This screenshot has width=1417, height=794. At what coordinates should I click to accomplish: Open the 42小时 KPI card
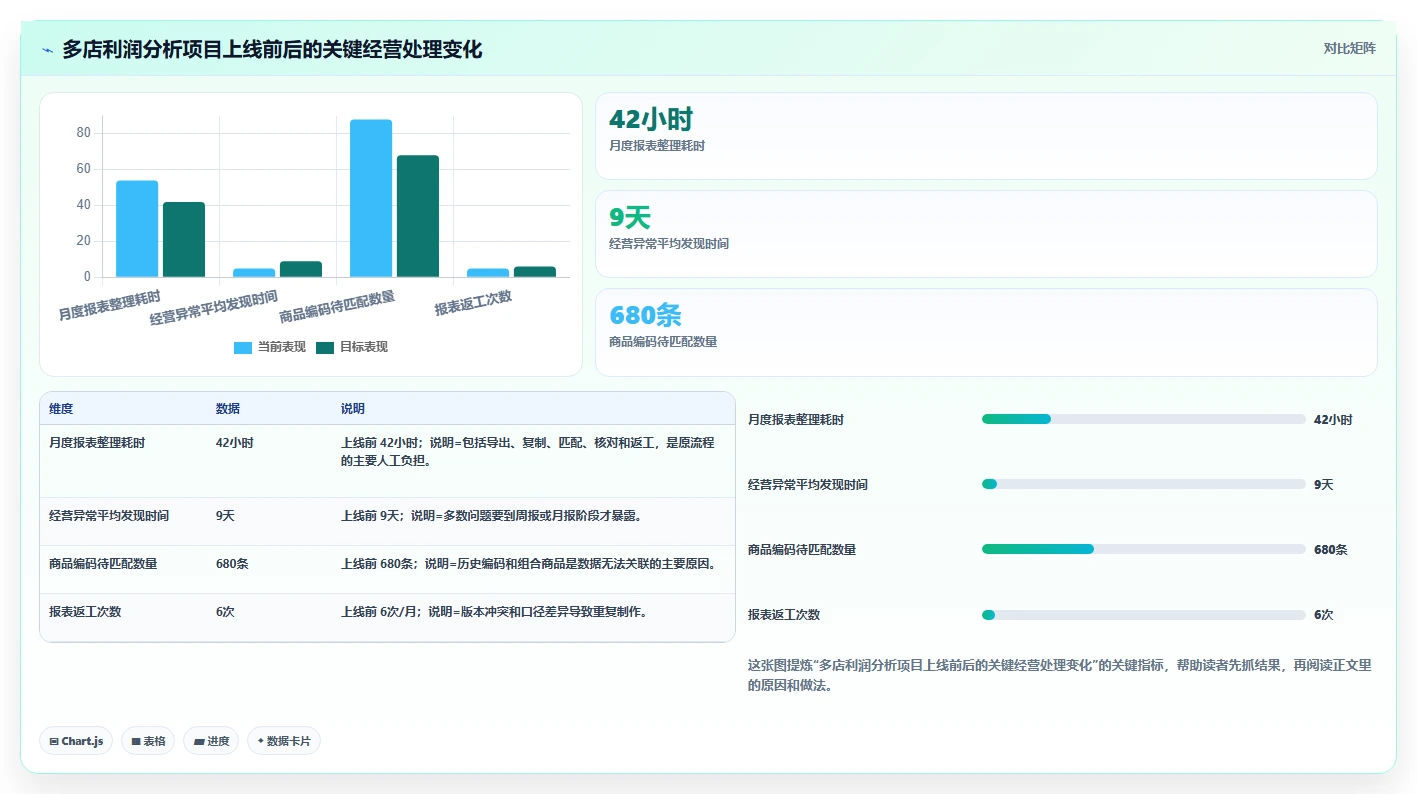pyautogui.click(x=986, y=136)
